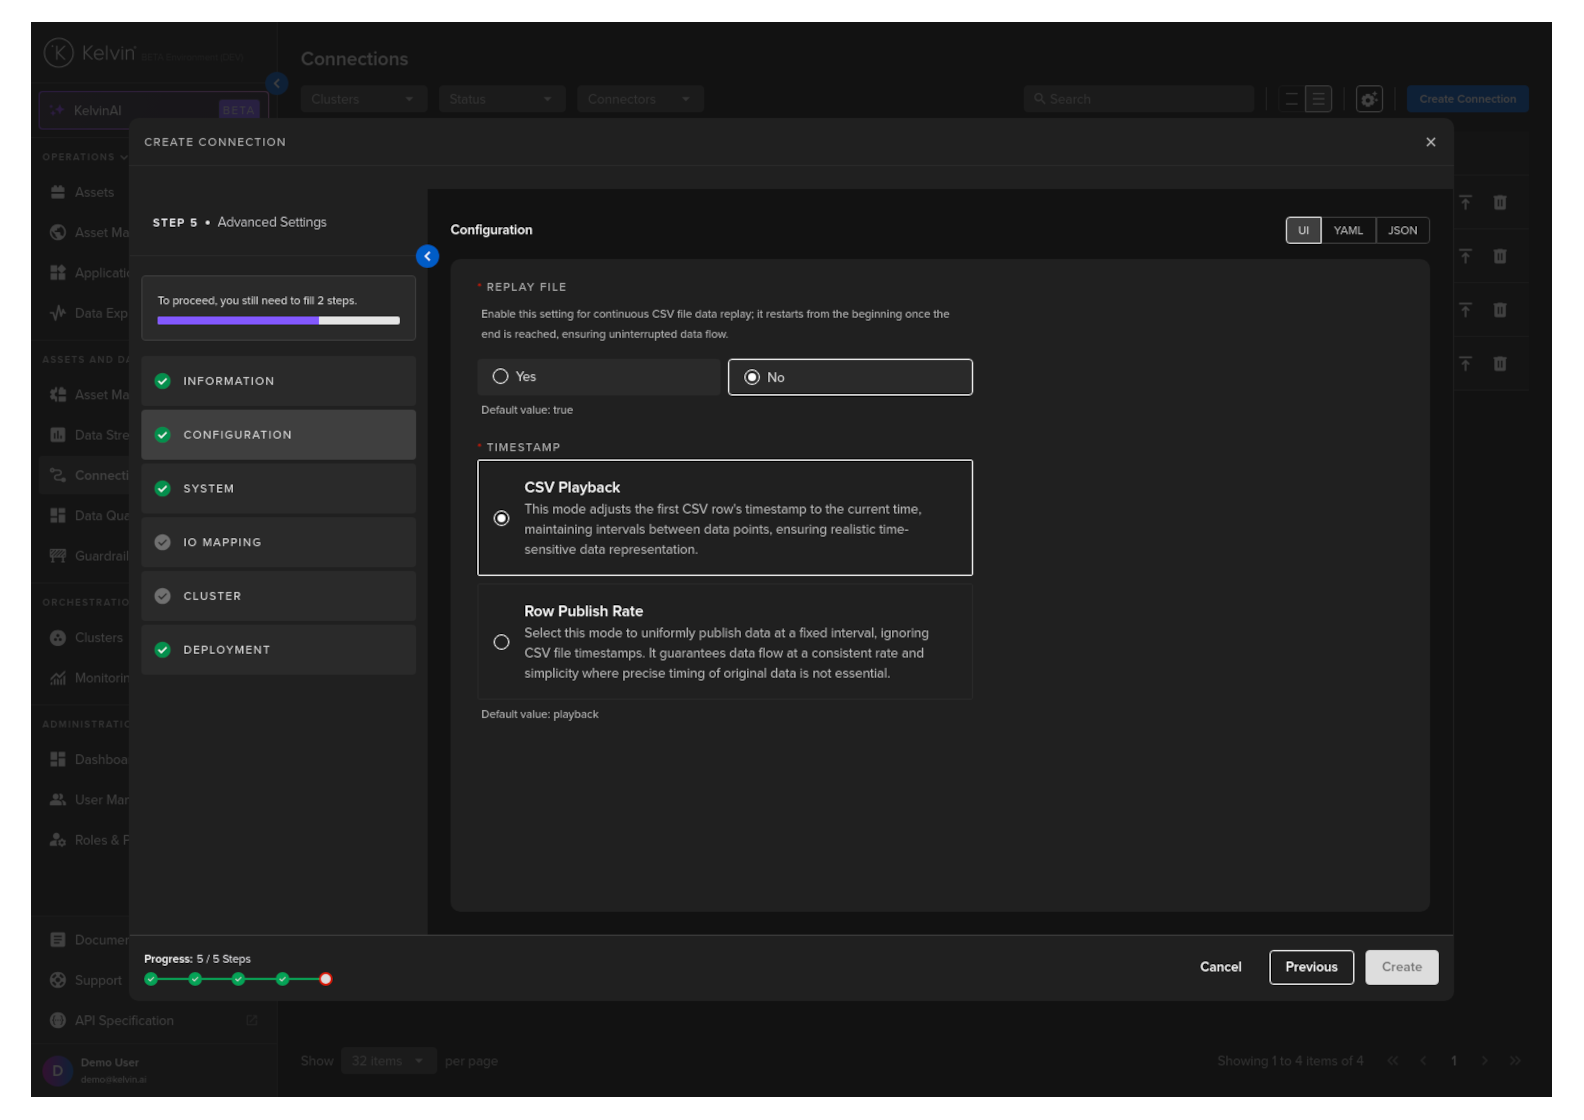Click the settings gear icon in Connections toolbar
Viewport: 1584px width, 1120px height.
click(1369, 99)
